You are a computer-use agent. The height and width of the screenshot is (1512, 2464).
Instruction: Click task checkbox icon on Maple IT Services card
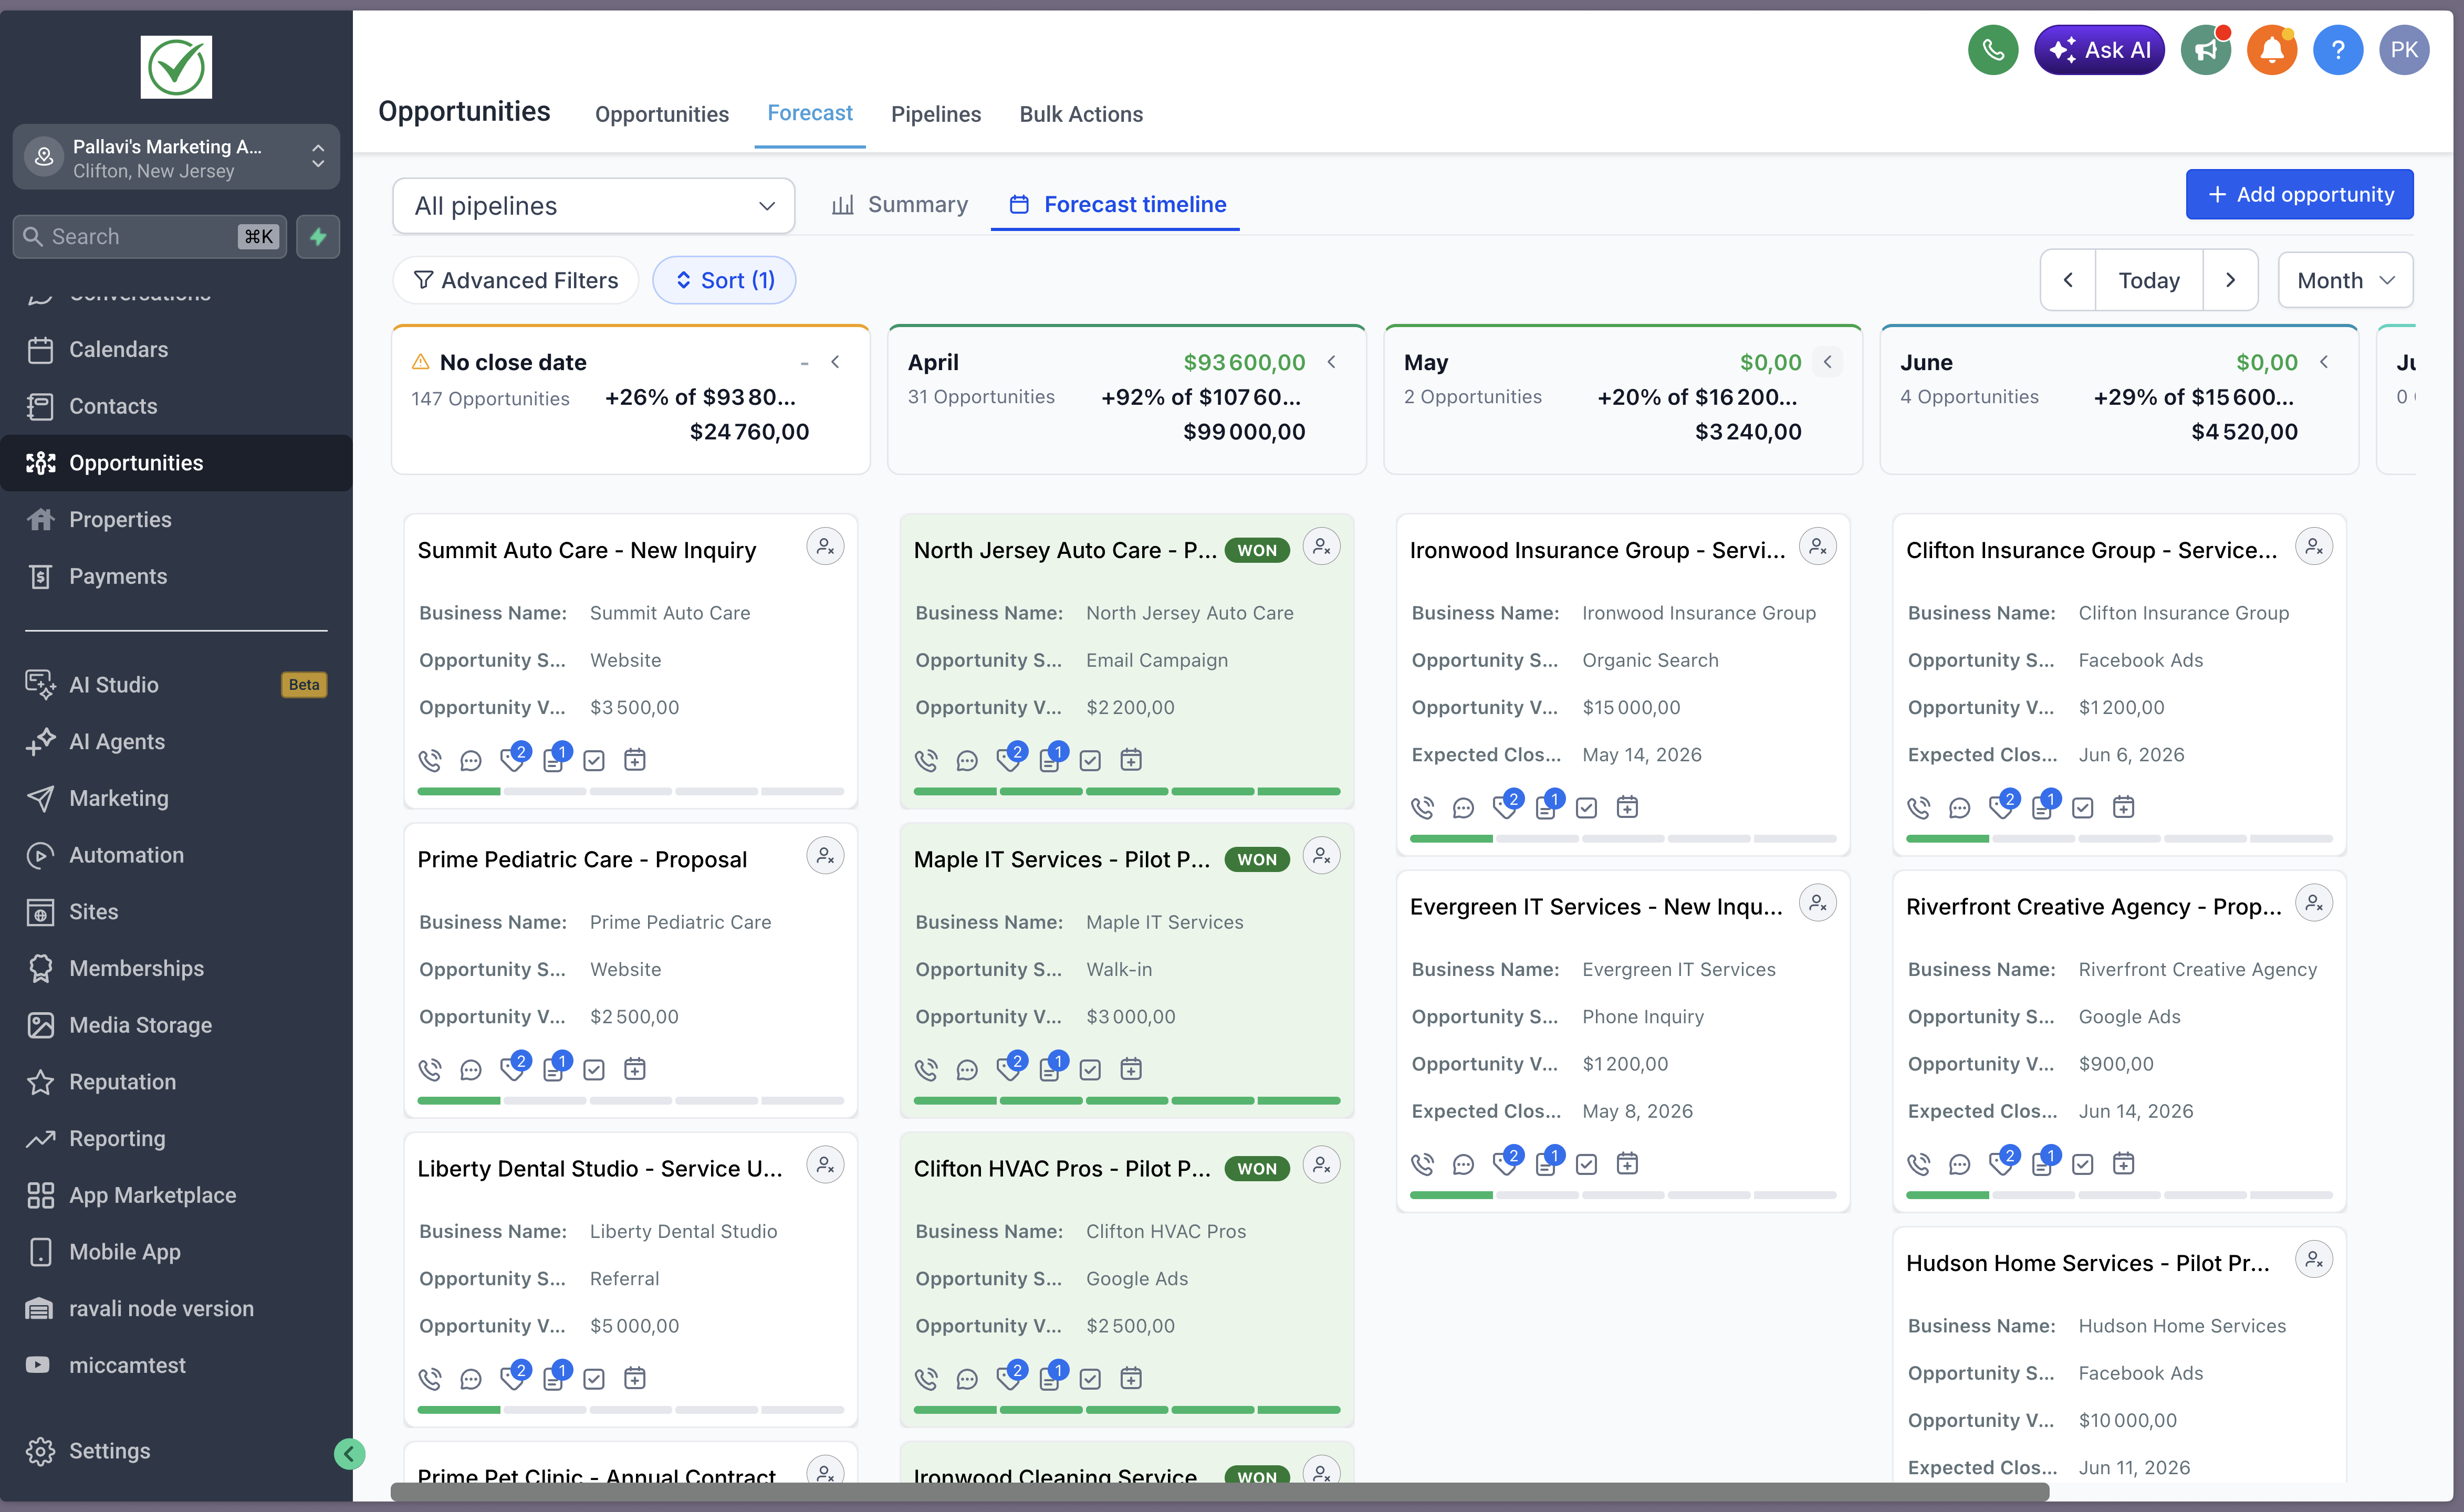pyautogui.click(x=1090, y=1070)
